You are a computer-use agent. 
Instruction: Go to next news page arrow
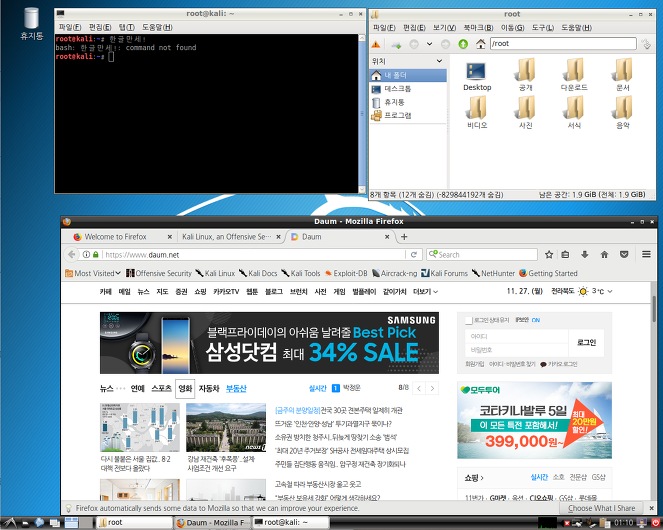(432, 388)
